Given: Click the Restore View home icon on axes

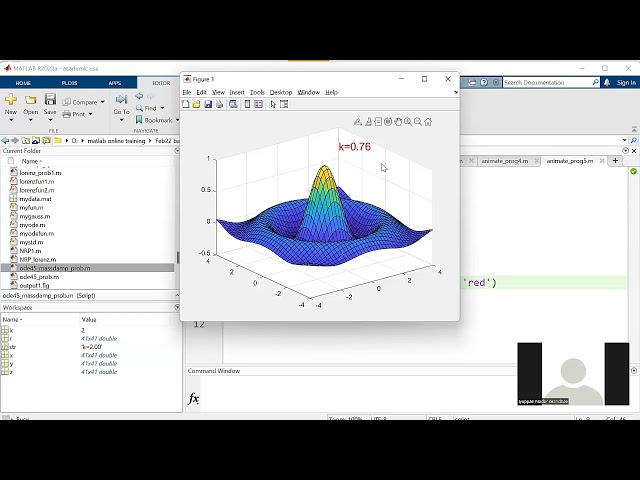Looking at the screenshot, I should click(x=428, y=122).
